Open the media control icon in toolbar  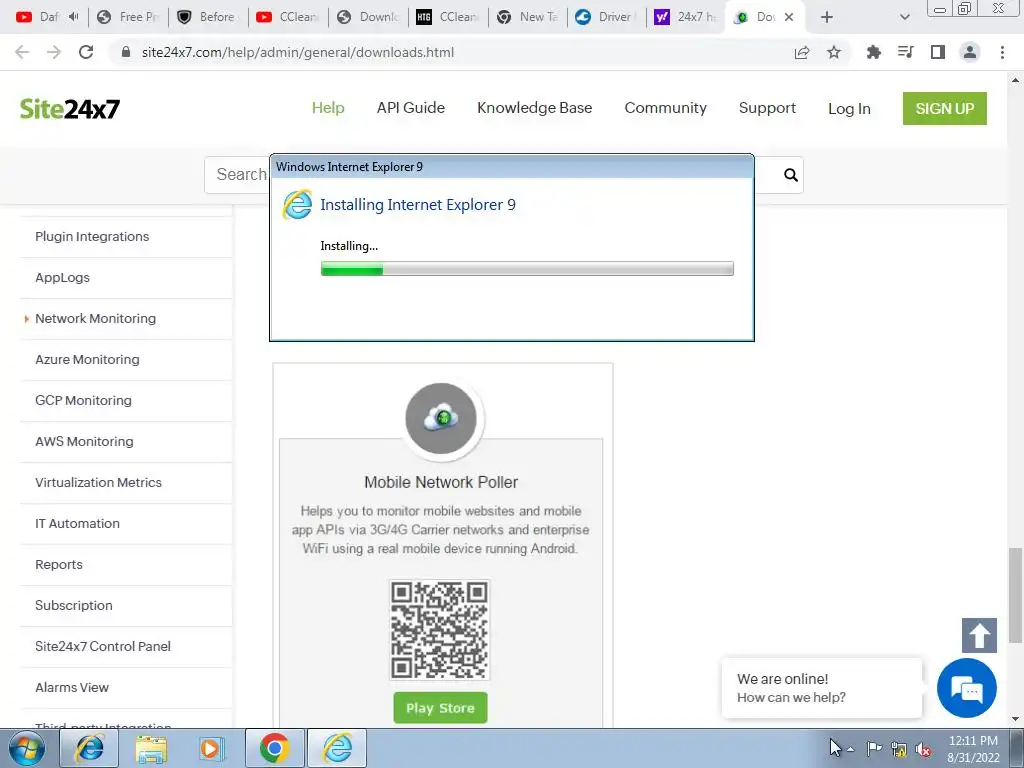pyautogui.click(x=906, y=52)
